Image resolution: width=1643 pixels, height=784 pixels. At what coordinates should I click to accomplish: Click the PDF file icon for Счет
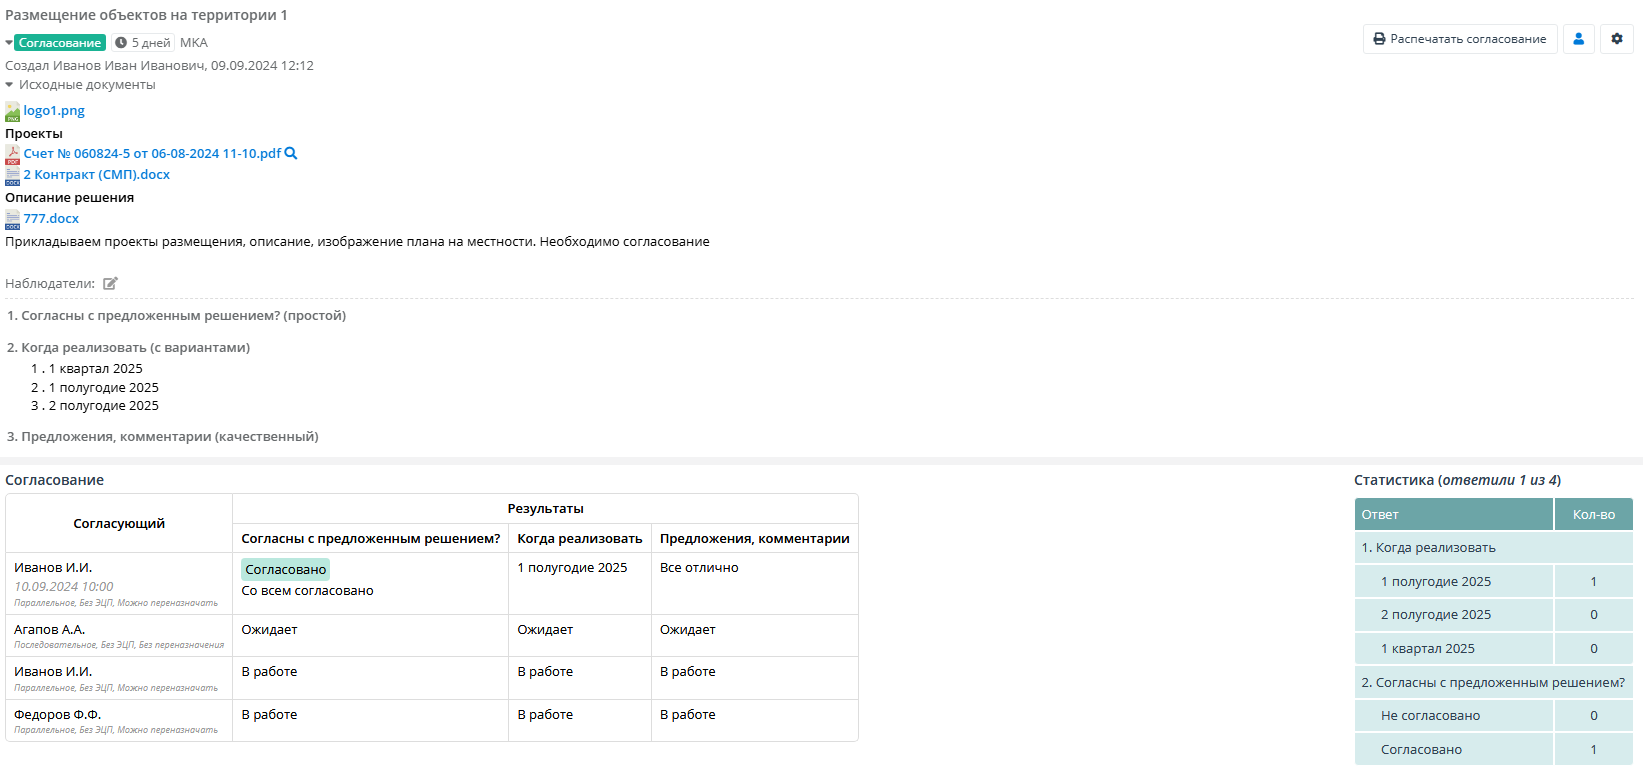[12, 154]
